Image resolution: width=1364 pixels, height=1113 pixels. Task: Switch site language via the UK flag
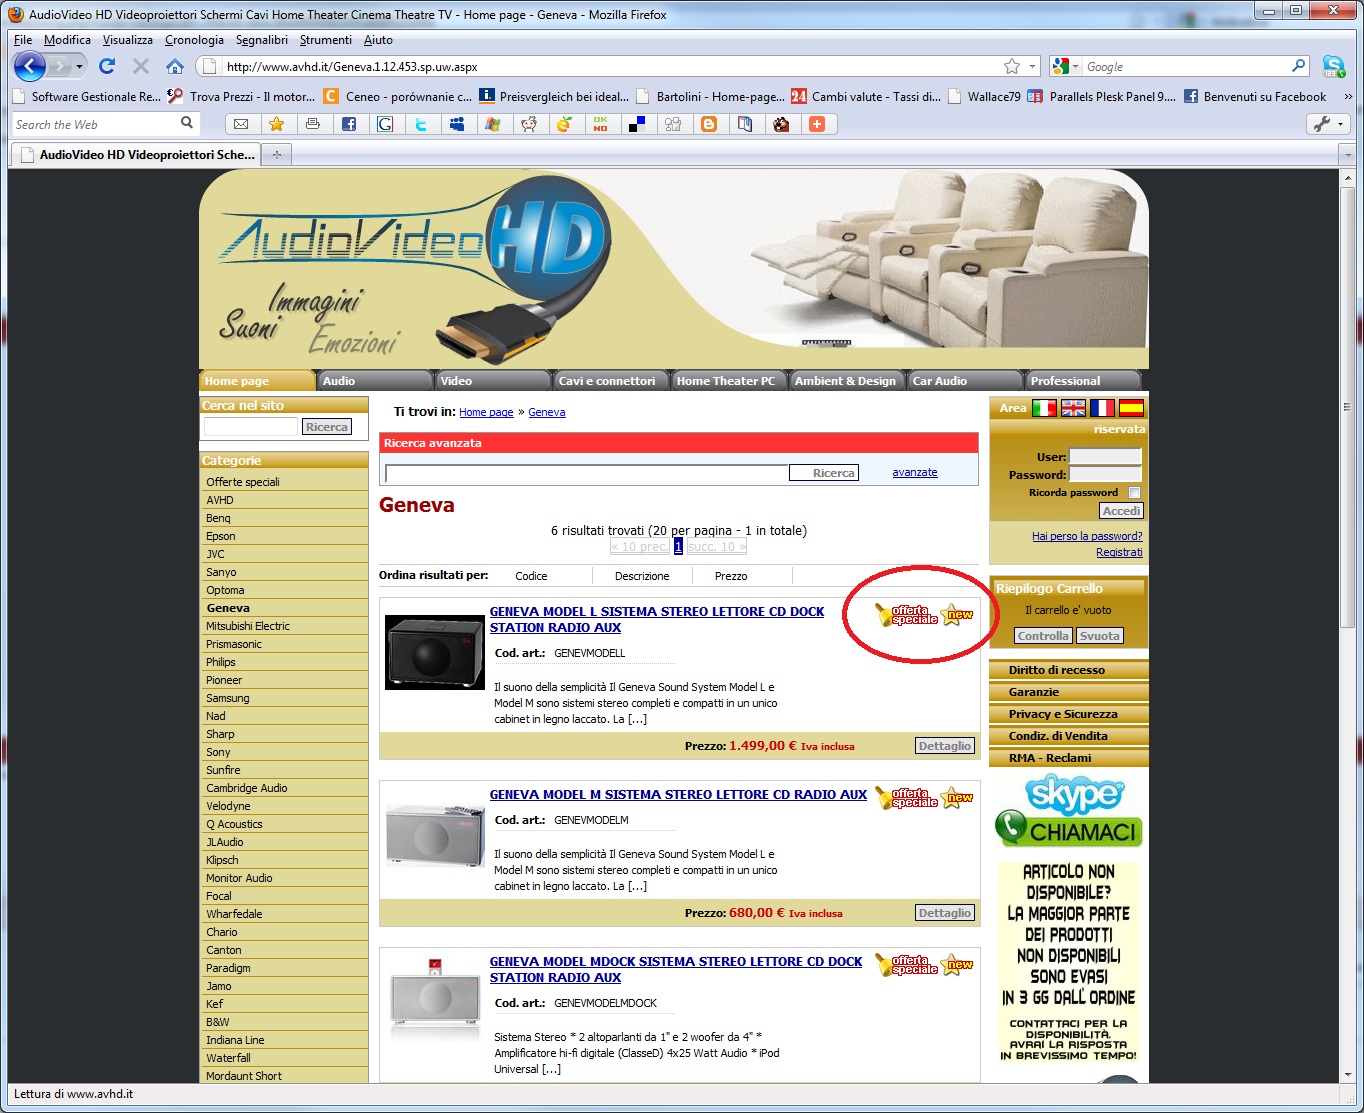pyautogui.click(x=1073, y=408)
